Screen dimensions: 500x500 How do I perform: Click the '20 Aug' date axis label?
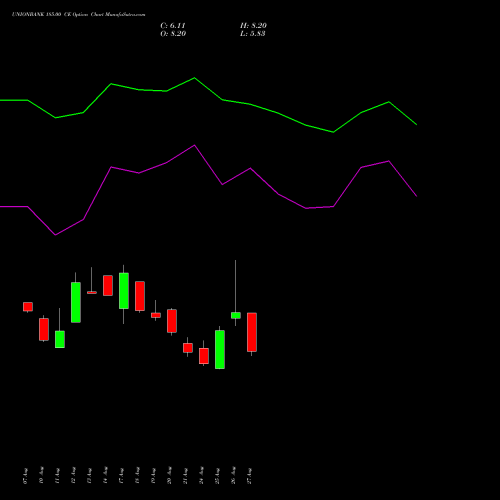click(169, 476)
